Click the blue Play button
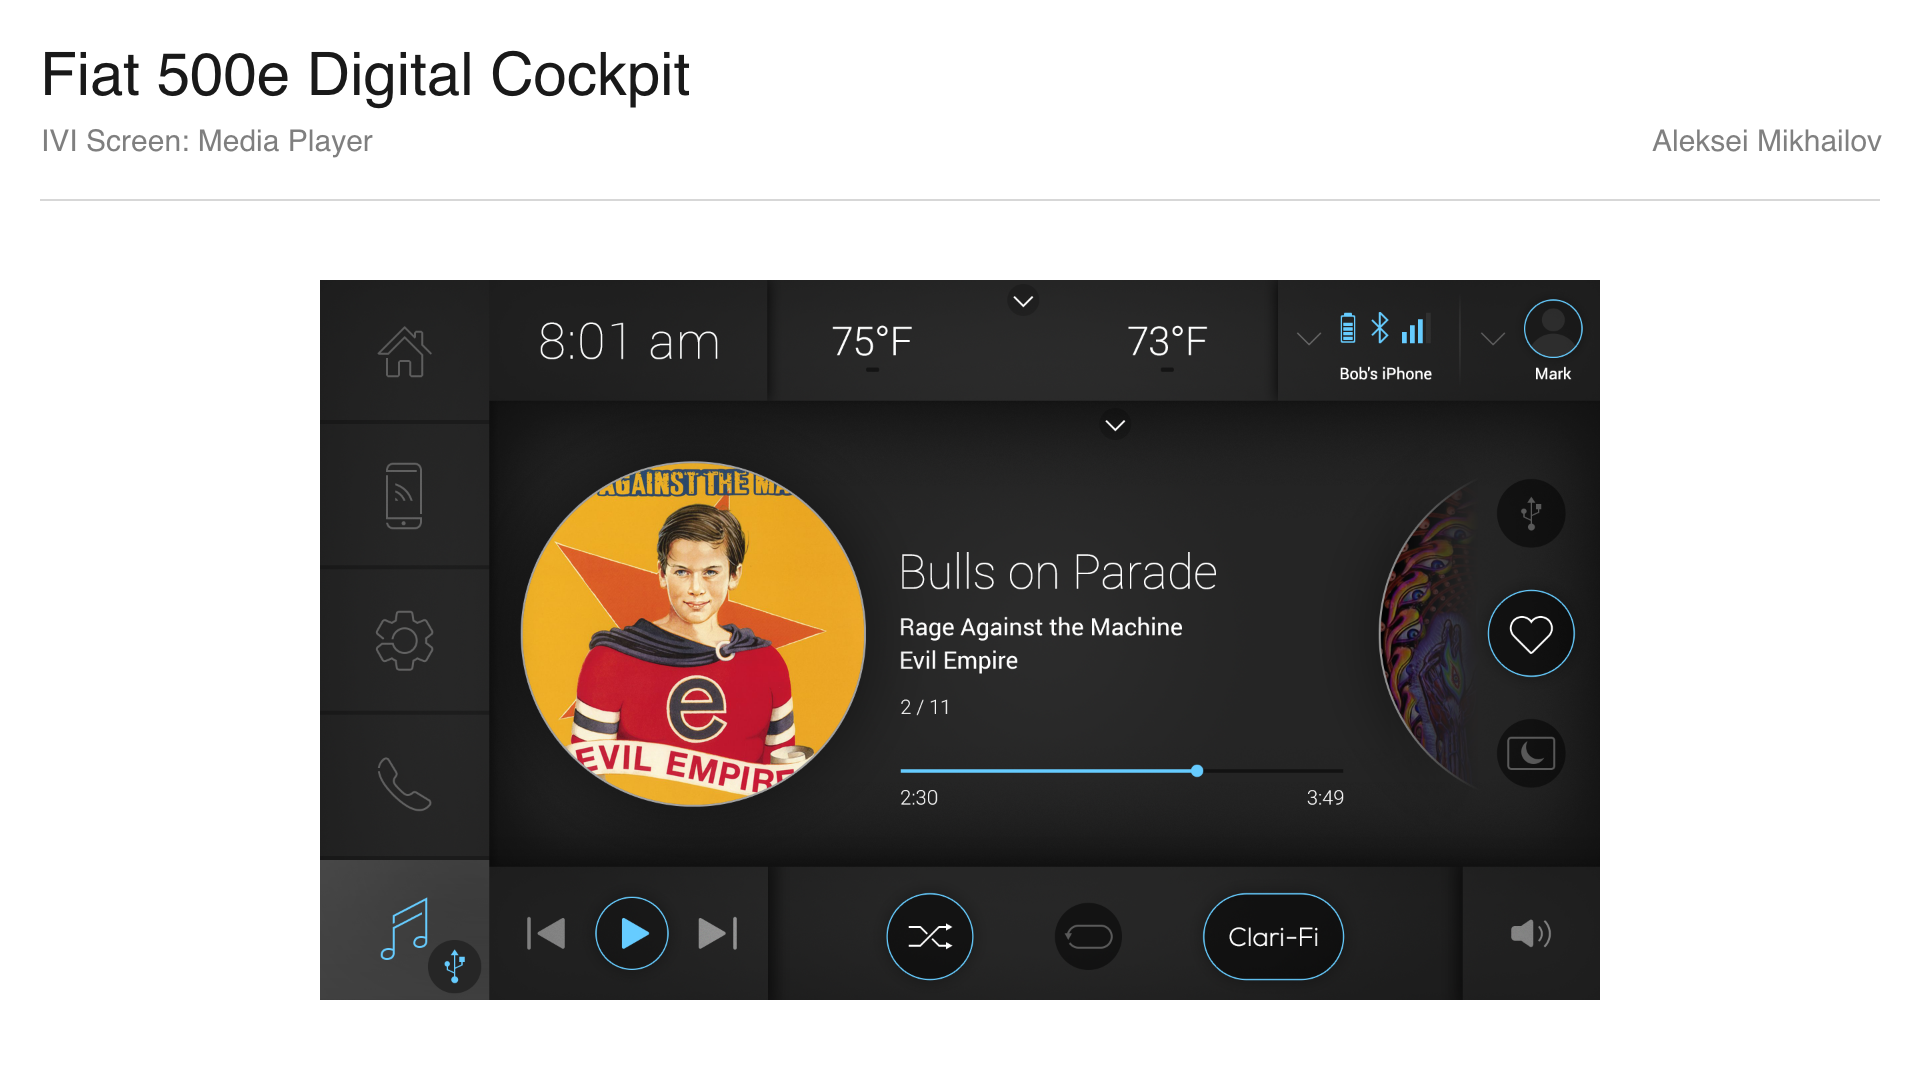Viewport: 1920px width, 1080px height. [632, 934]
